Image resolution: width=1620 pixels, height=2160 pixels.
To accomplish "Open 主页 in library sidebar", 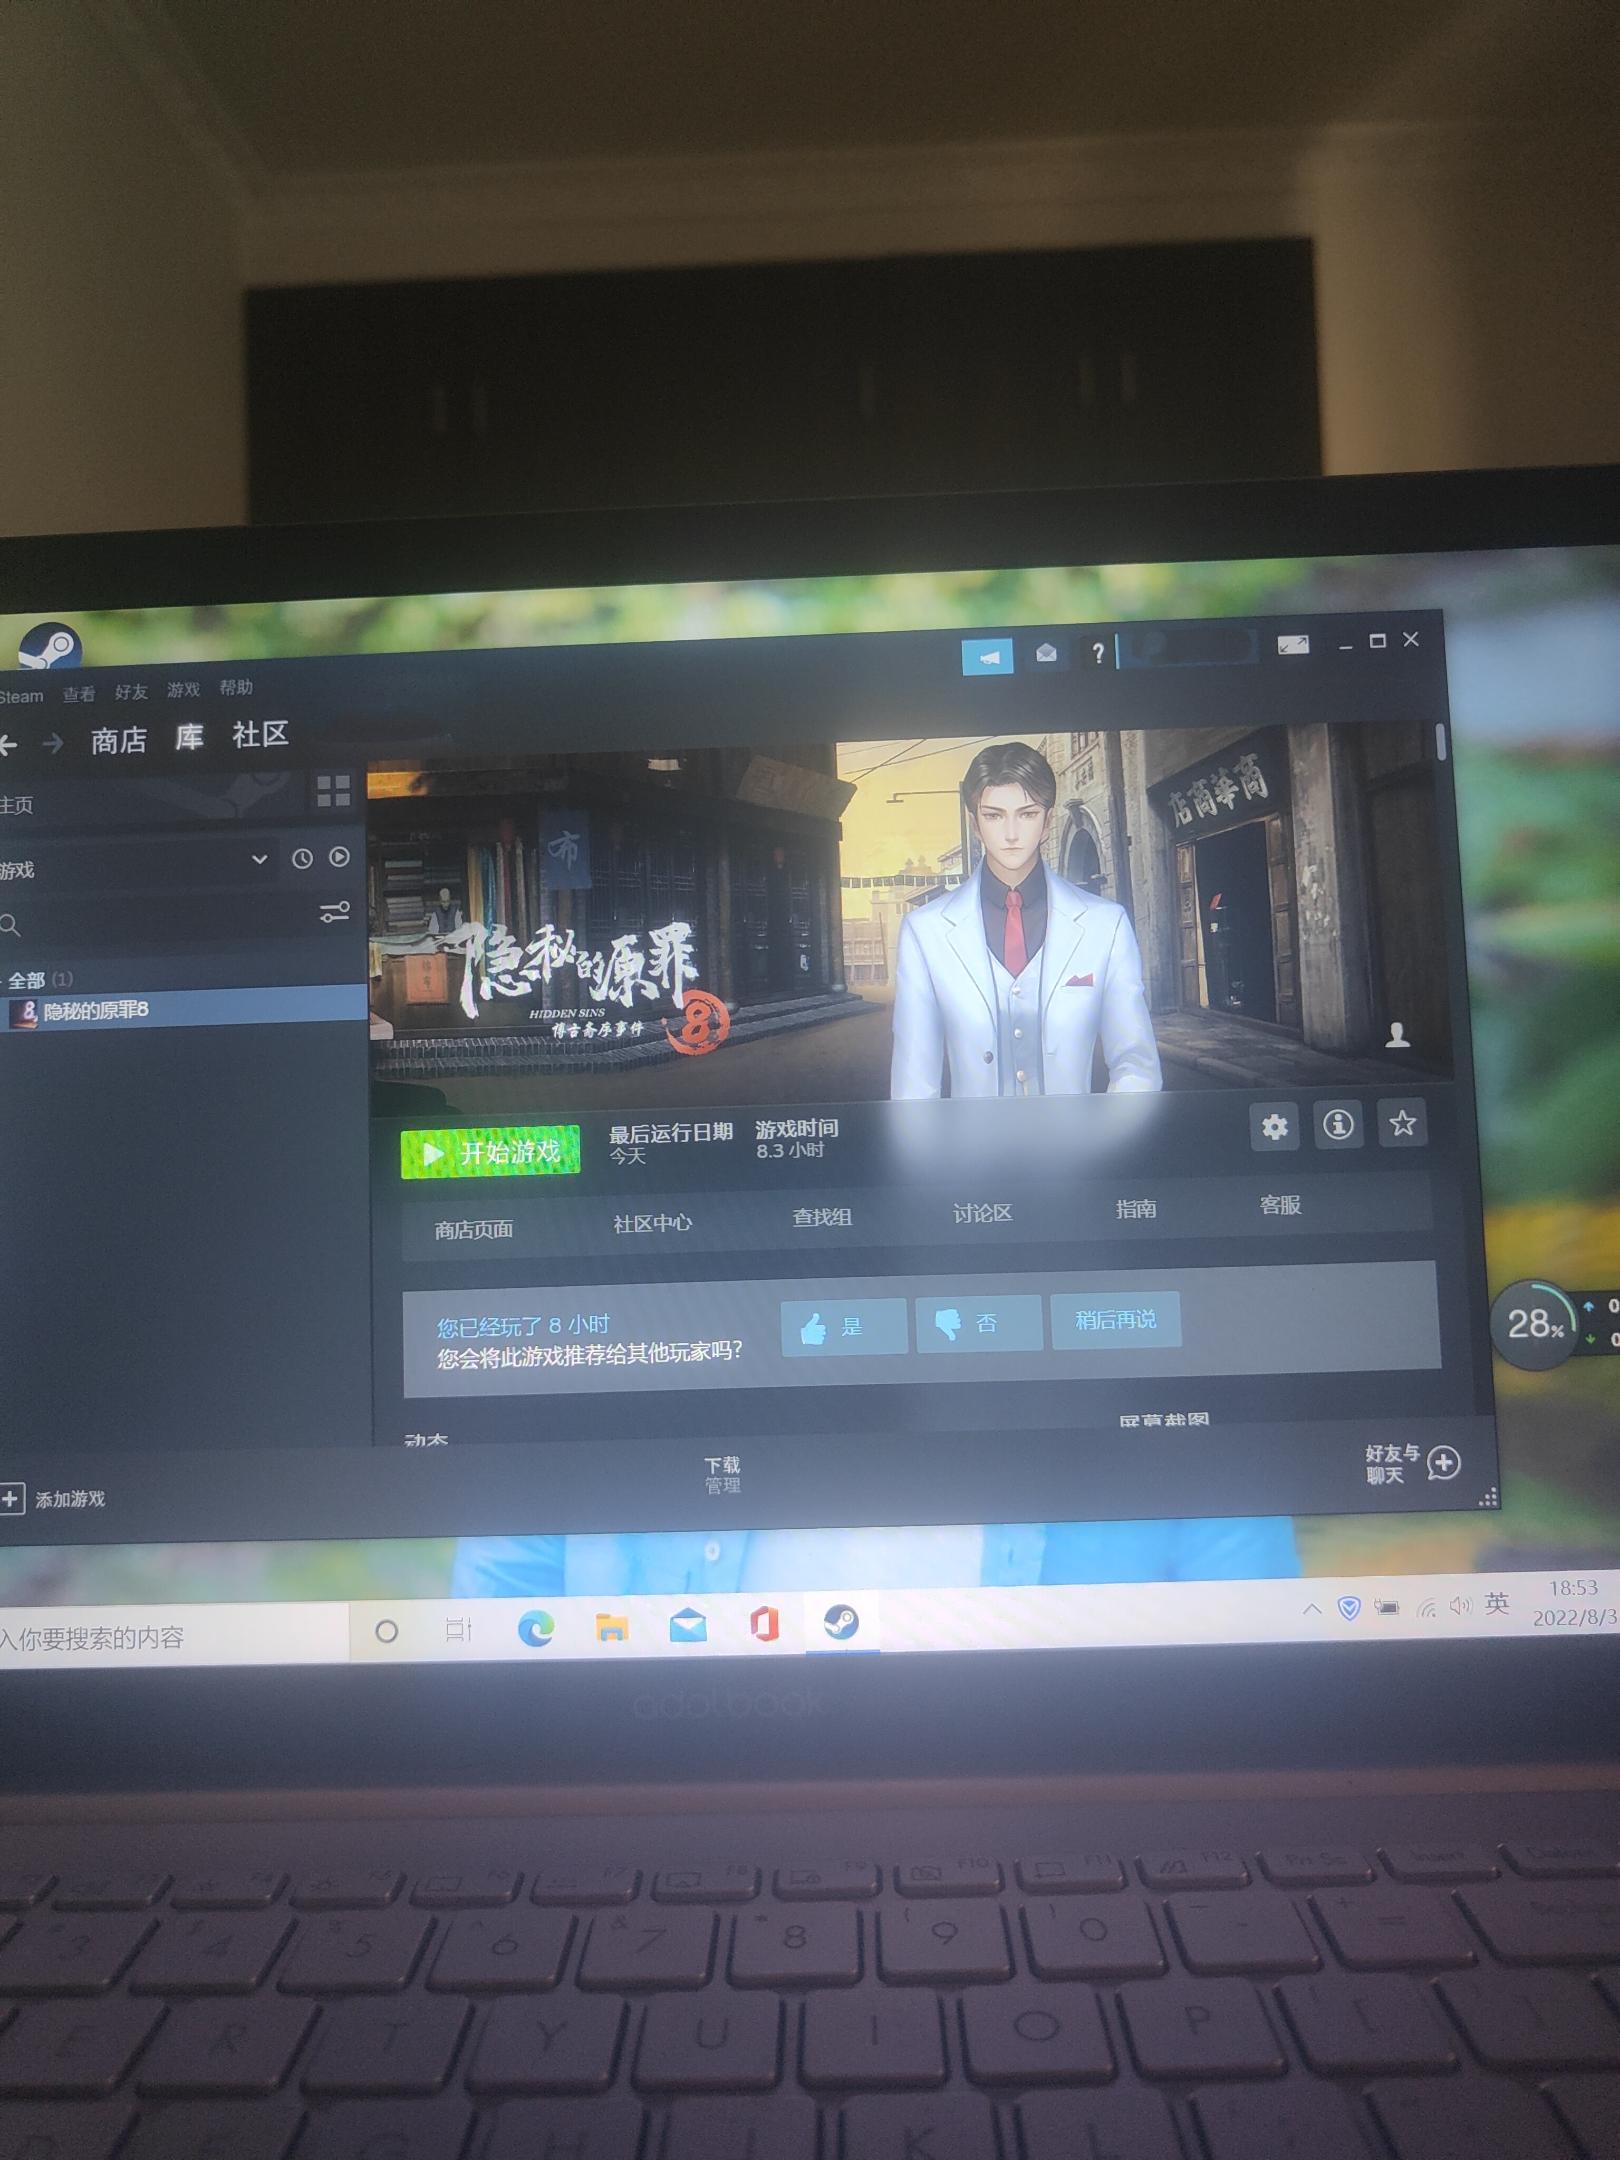I will coord(16,804).
